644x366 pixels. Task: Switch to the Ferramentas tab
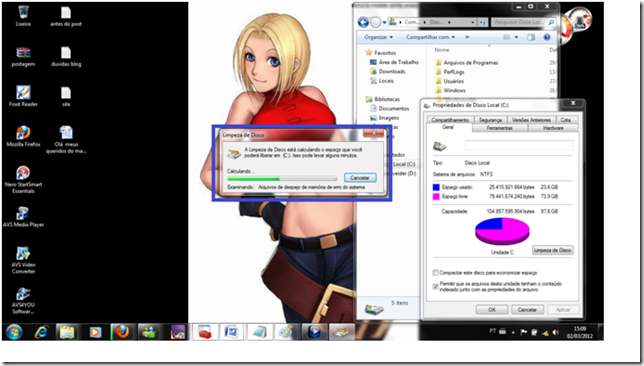tap(500, 128)
